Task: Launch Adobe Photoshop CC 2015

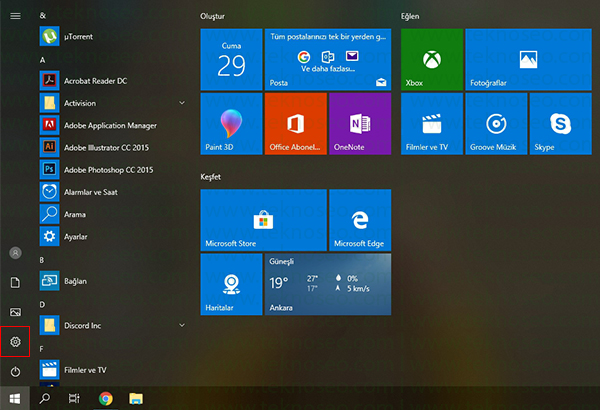Action: click(x=112, y=170)
